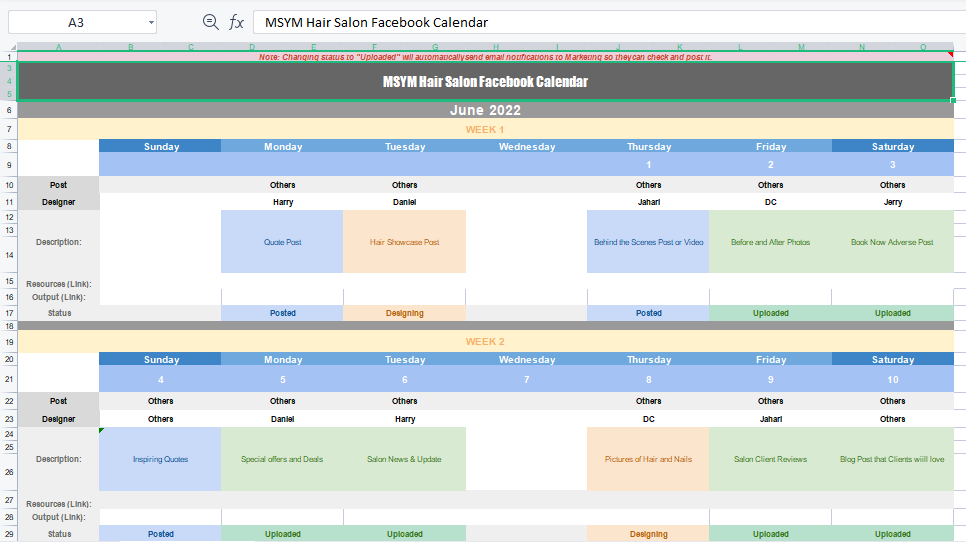Screen dimensions: 966x542
Task: Click Week 1 Wednesday day header
Action: (527, 147)
